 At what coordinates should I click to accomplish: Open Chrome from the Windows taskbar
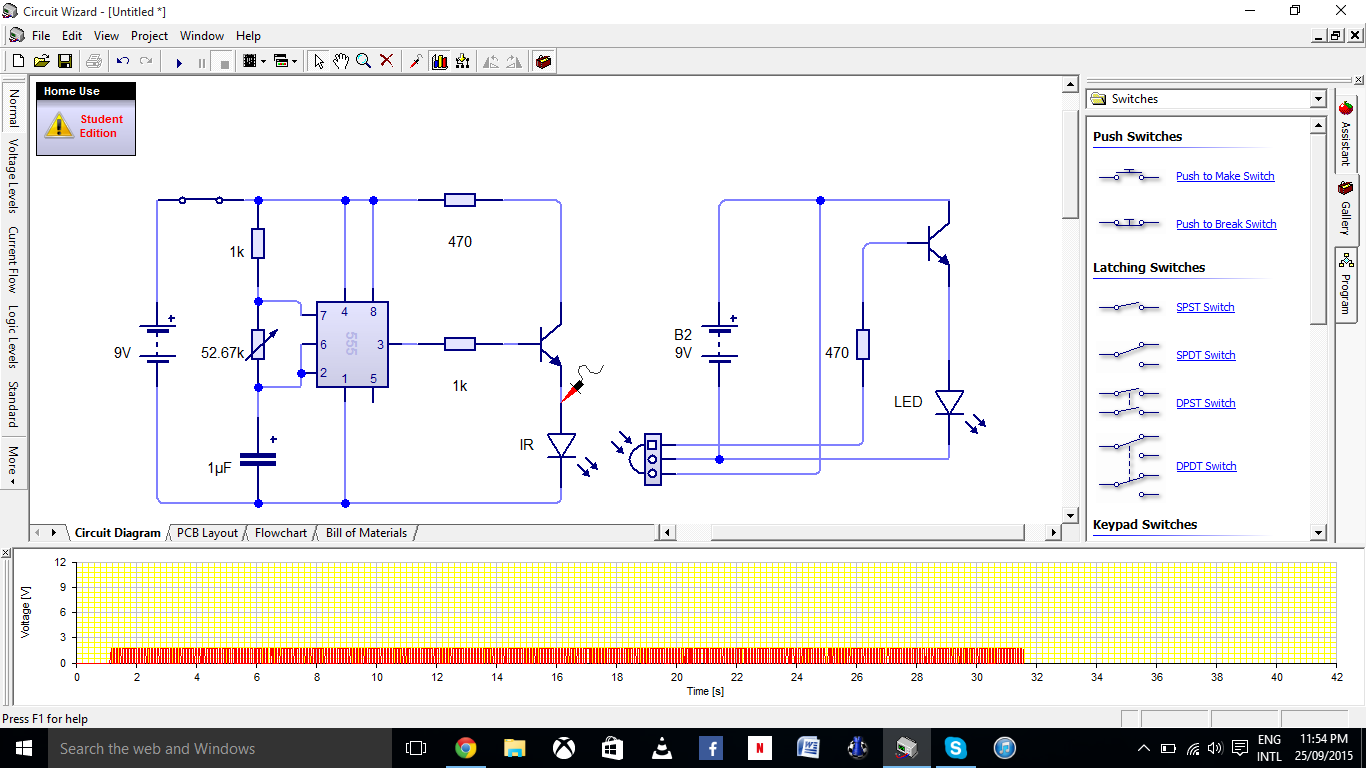(x=465, y=748)
